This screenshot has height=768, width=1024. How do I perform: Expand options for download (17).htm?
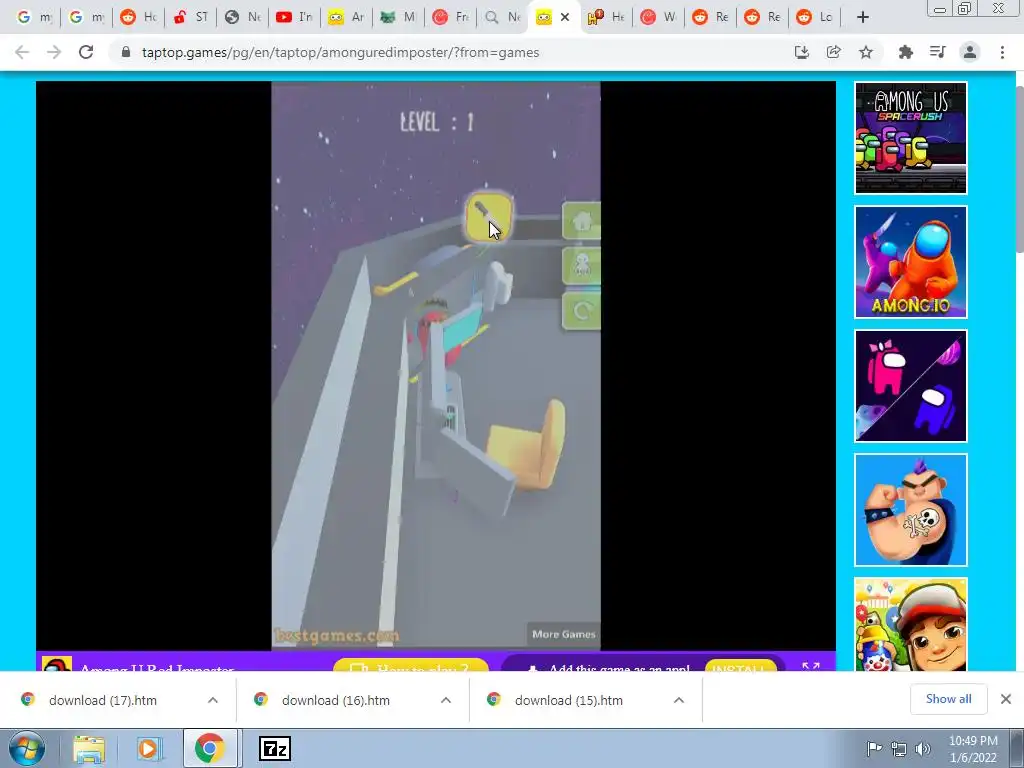tap(213, 700)
